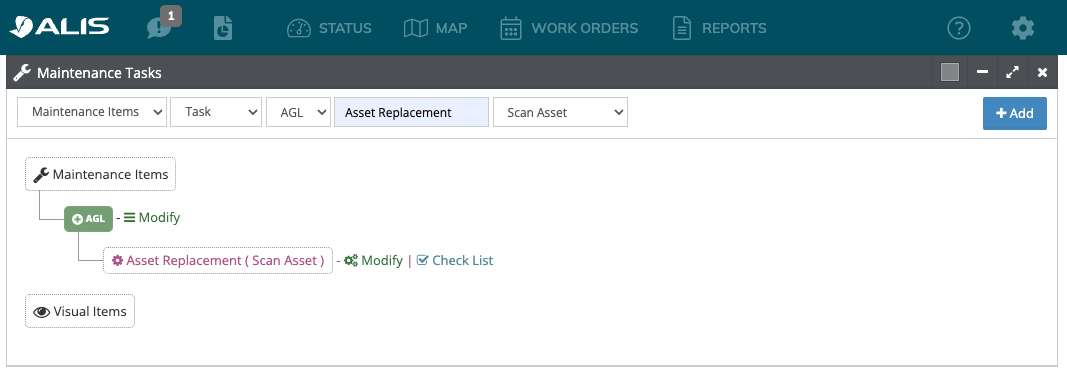Click the ALIS logo
The height and width of the screenshot is (391, 1067).
coord(59,27)
